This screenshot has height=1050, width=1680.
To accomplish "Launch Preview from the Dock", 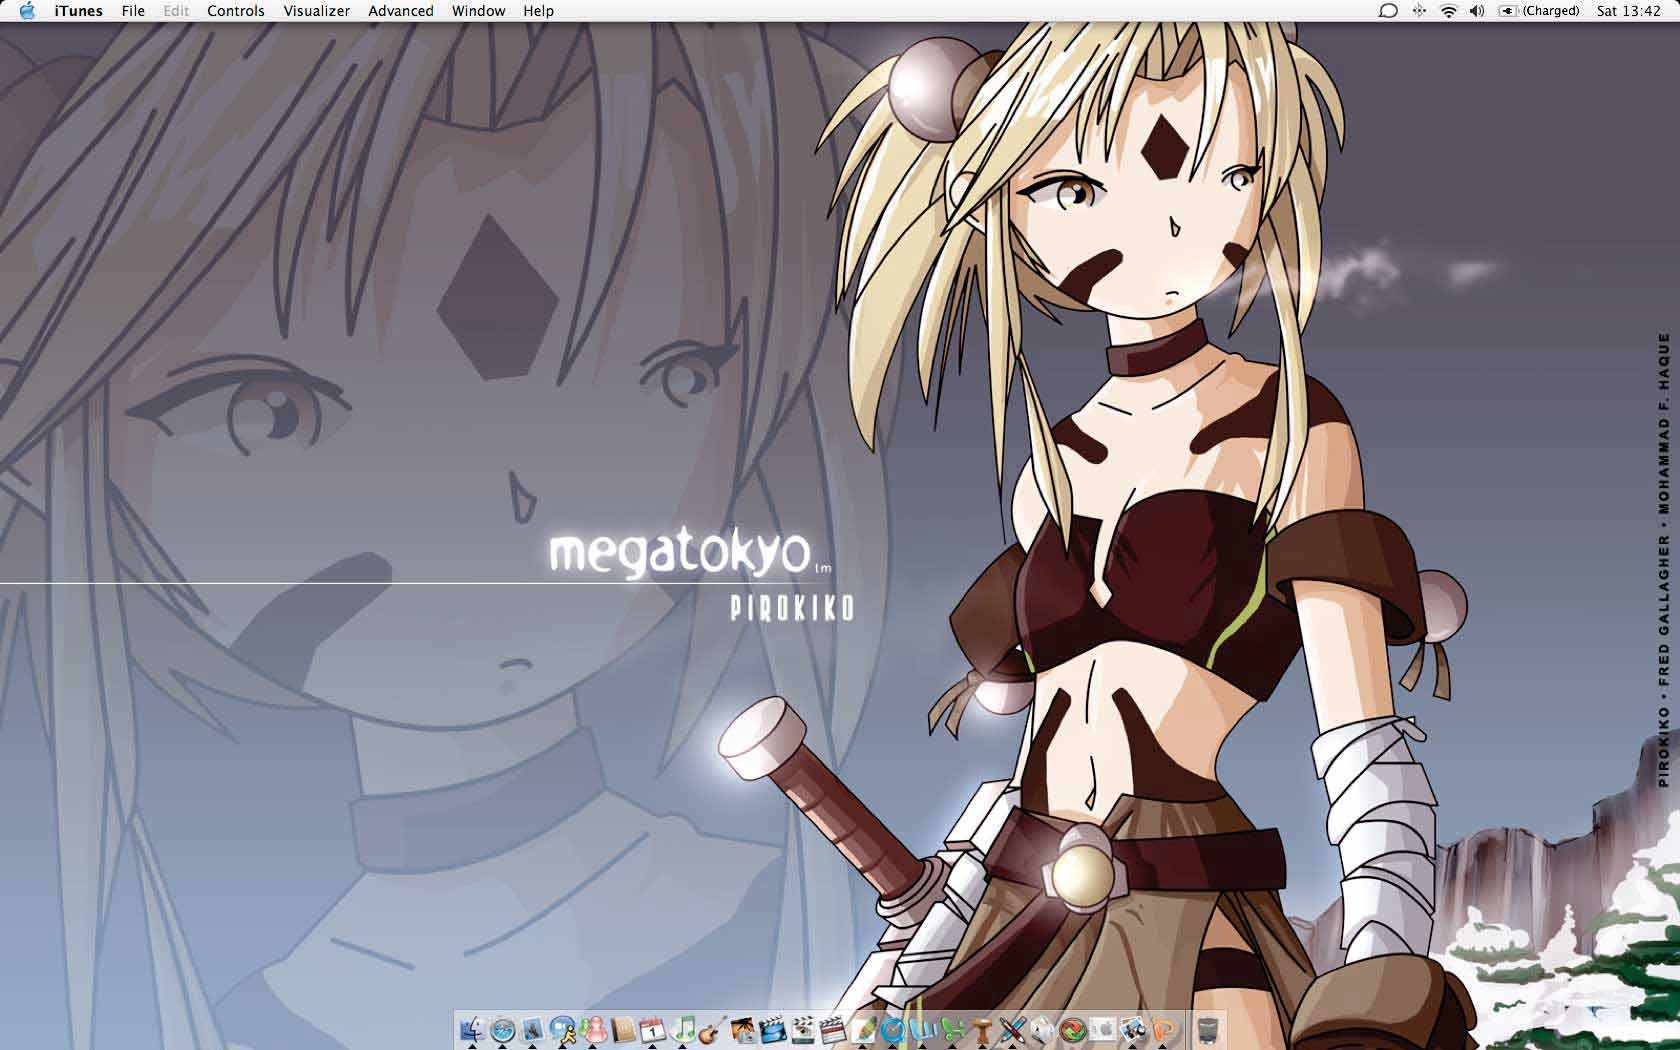I will [1132, 1029].
